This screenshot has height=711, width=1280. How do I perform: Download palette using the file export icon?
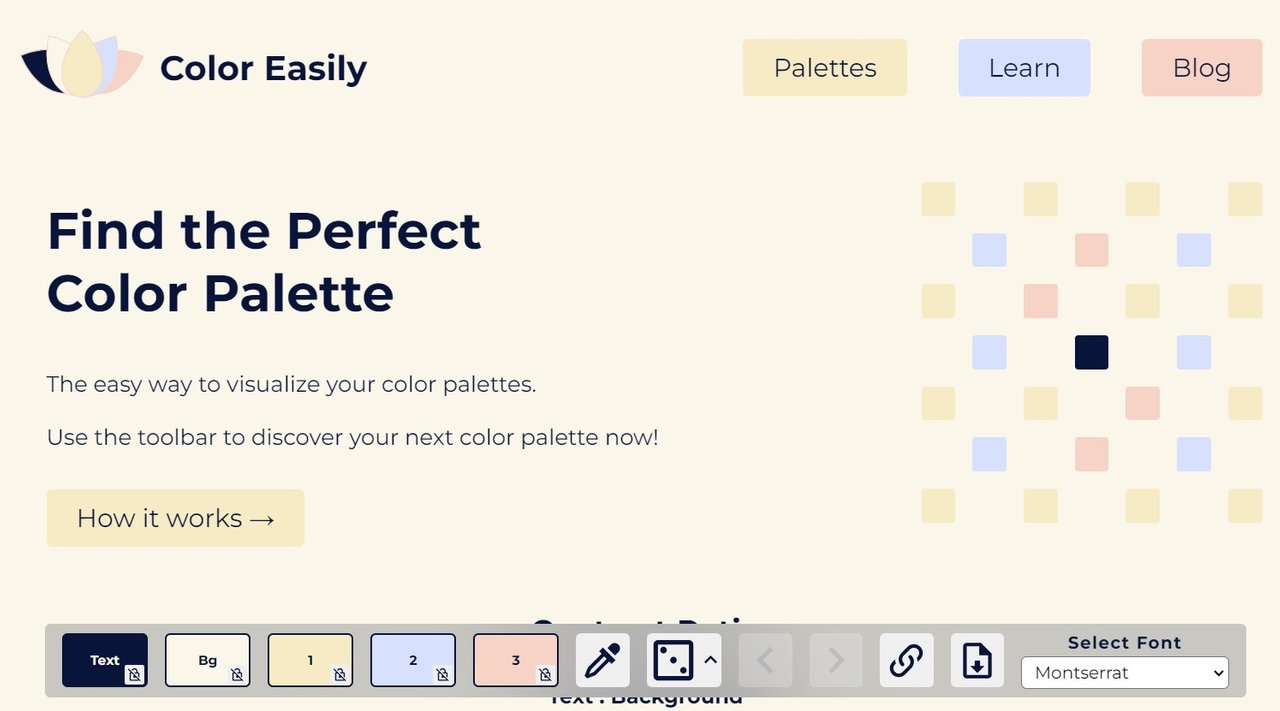[977, 660]
